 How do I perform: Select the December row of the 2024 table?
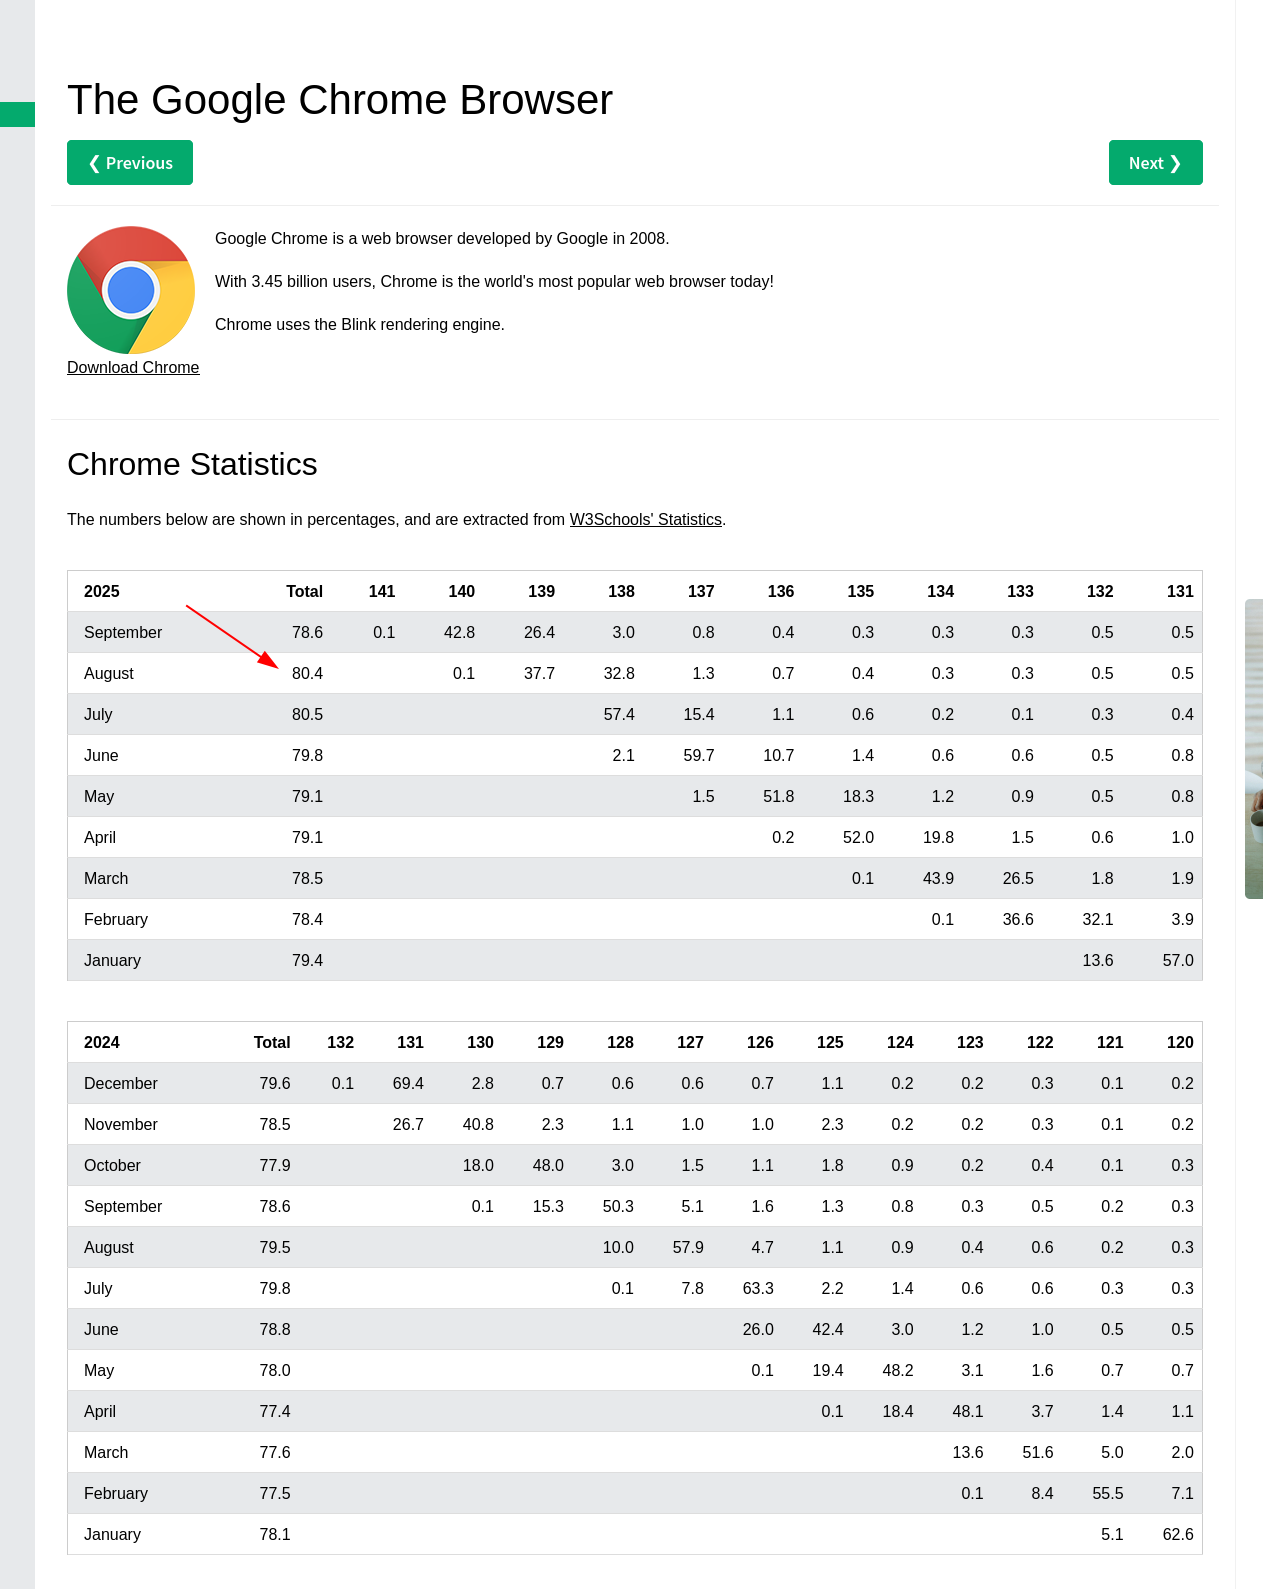pos(120,1083)
